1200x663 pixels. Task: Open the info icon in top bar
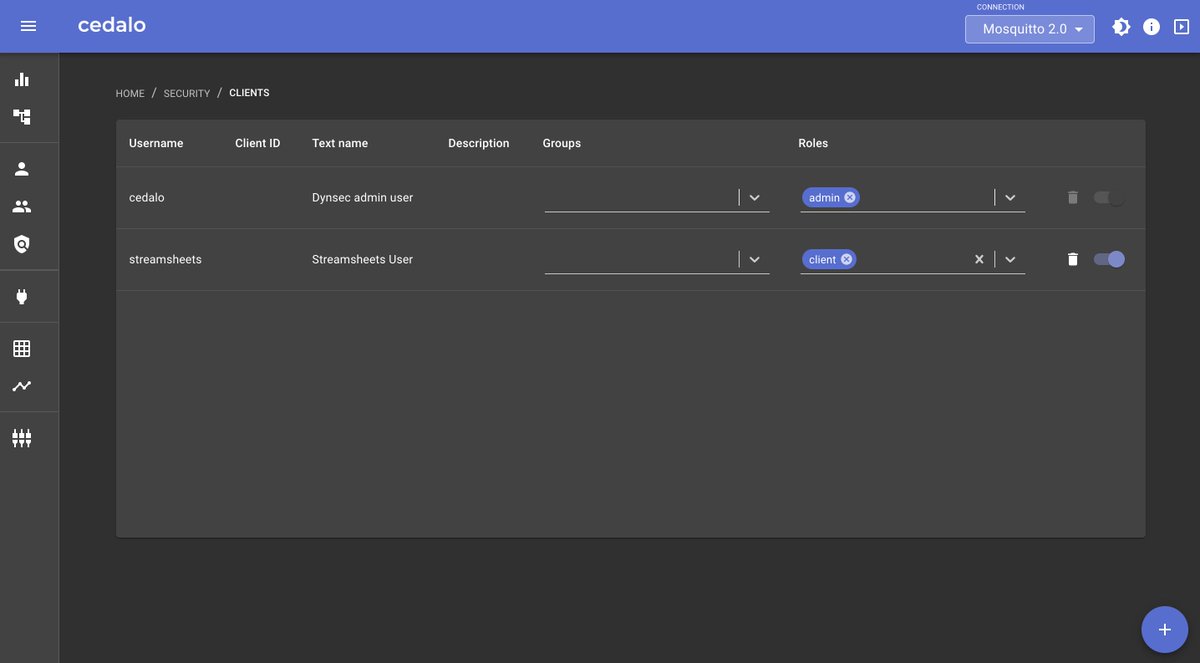tap(1152, 27)
